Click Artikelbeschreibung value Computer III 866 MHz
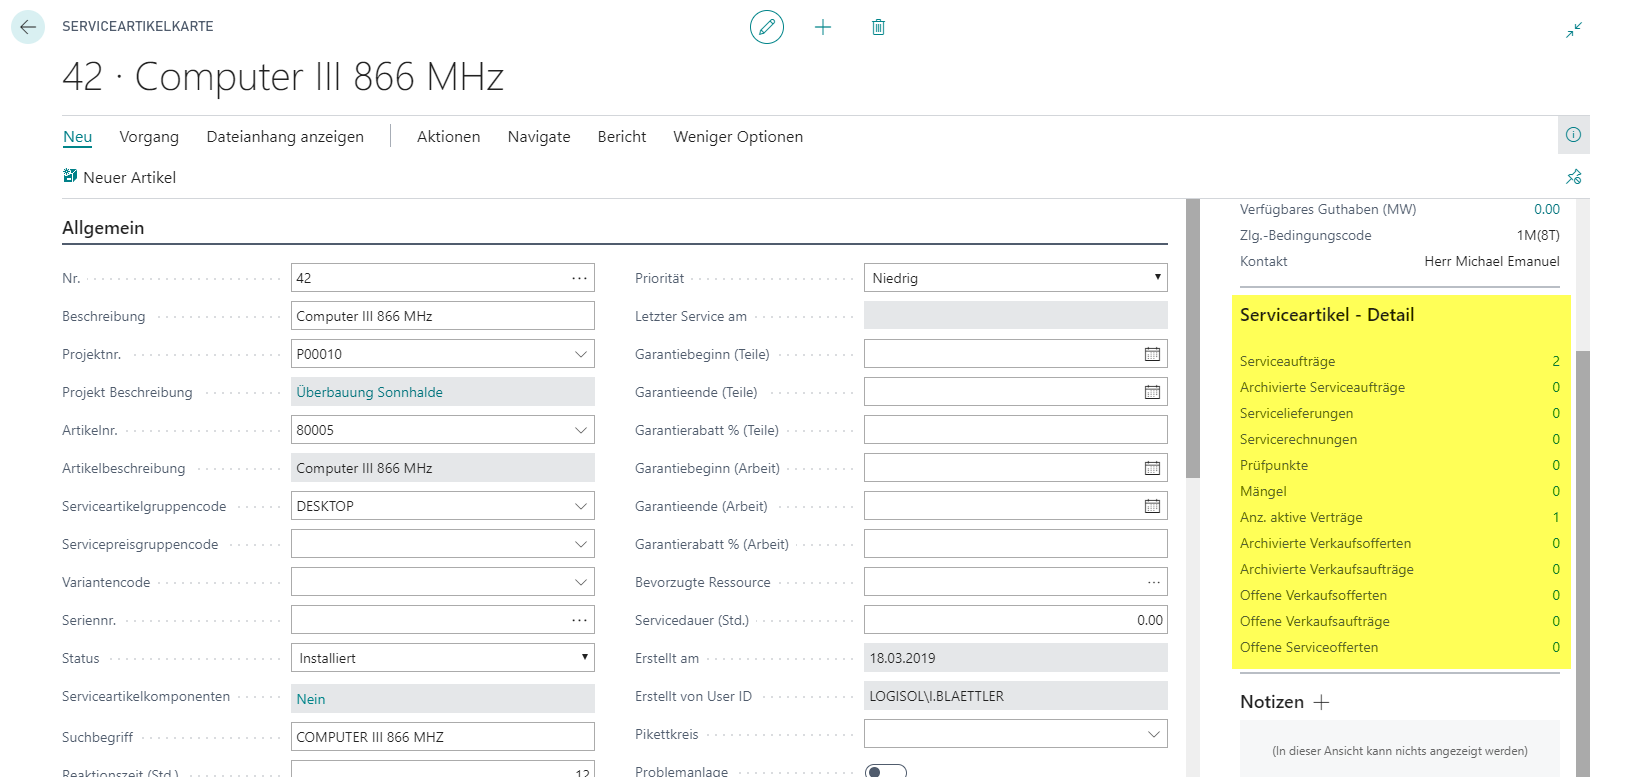This screenshot has width=1631, height=777. click(443, 468)
